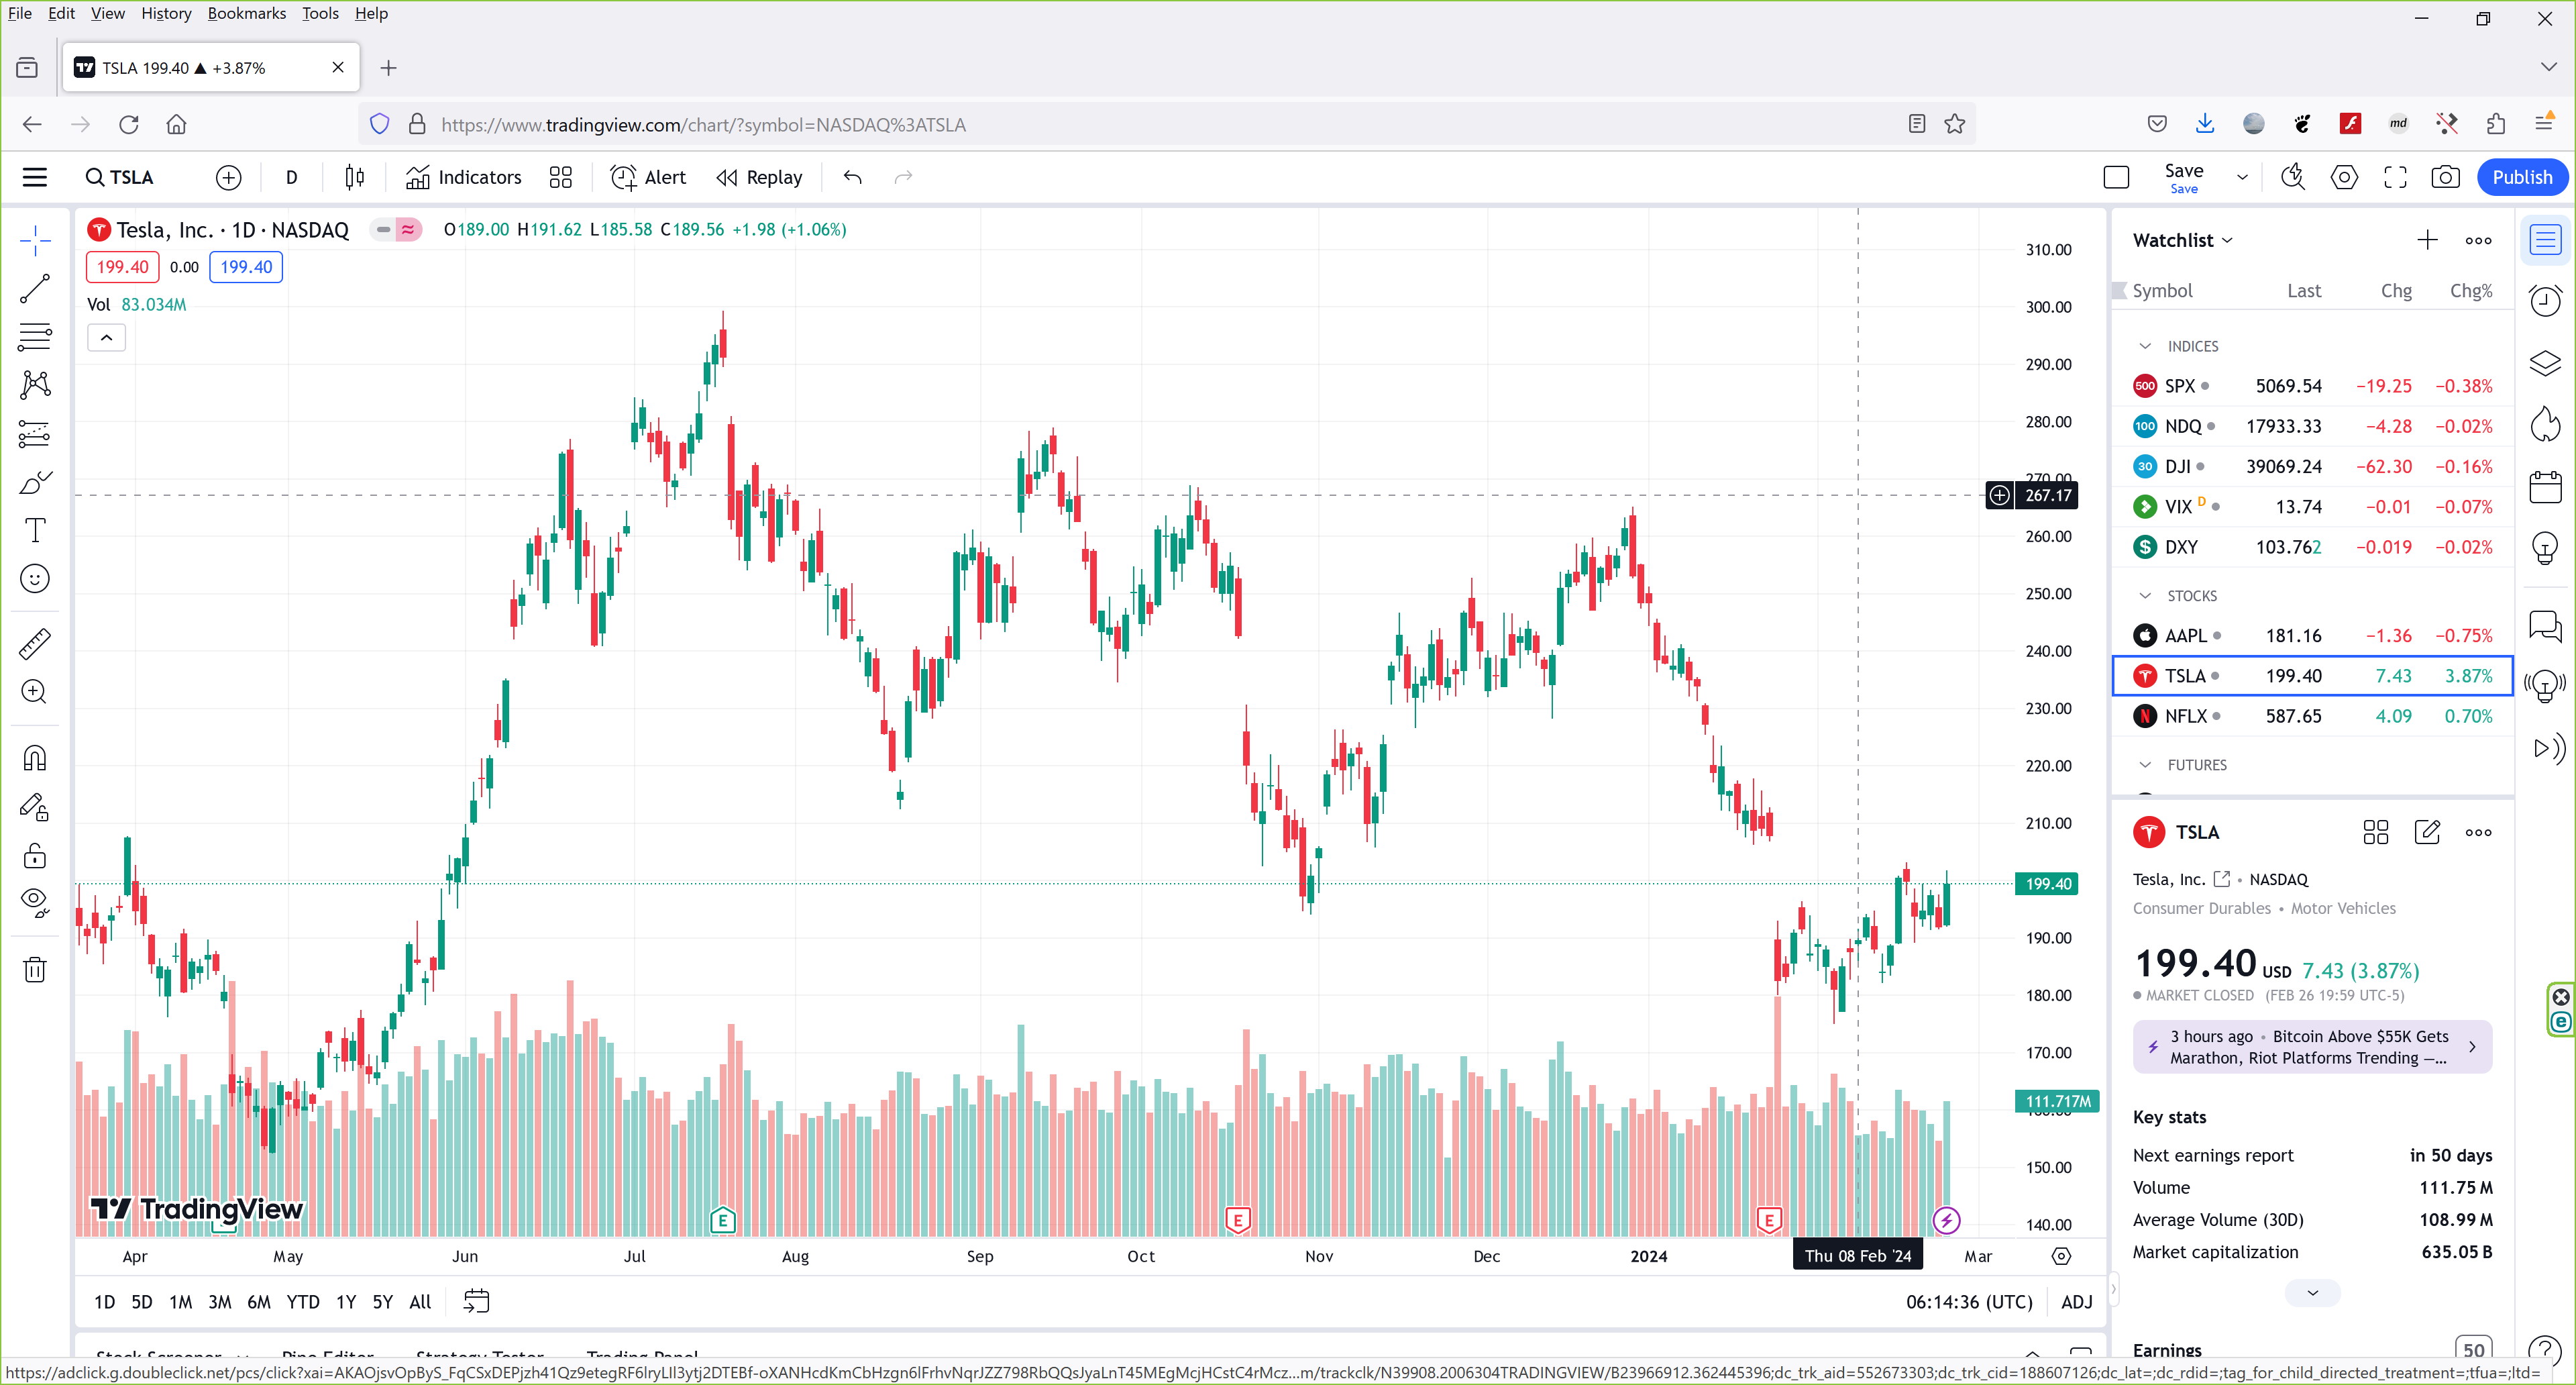Screen dimensions: 2576x1385
Task: Toggle lock all drawing tools
Action: pos(35,855)
